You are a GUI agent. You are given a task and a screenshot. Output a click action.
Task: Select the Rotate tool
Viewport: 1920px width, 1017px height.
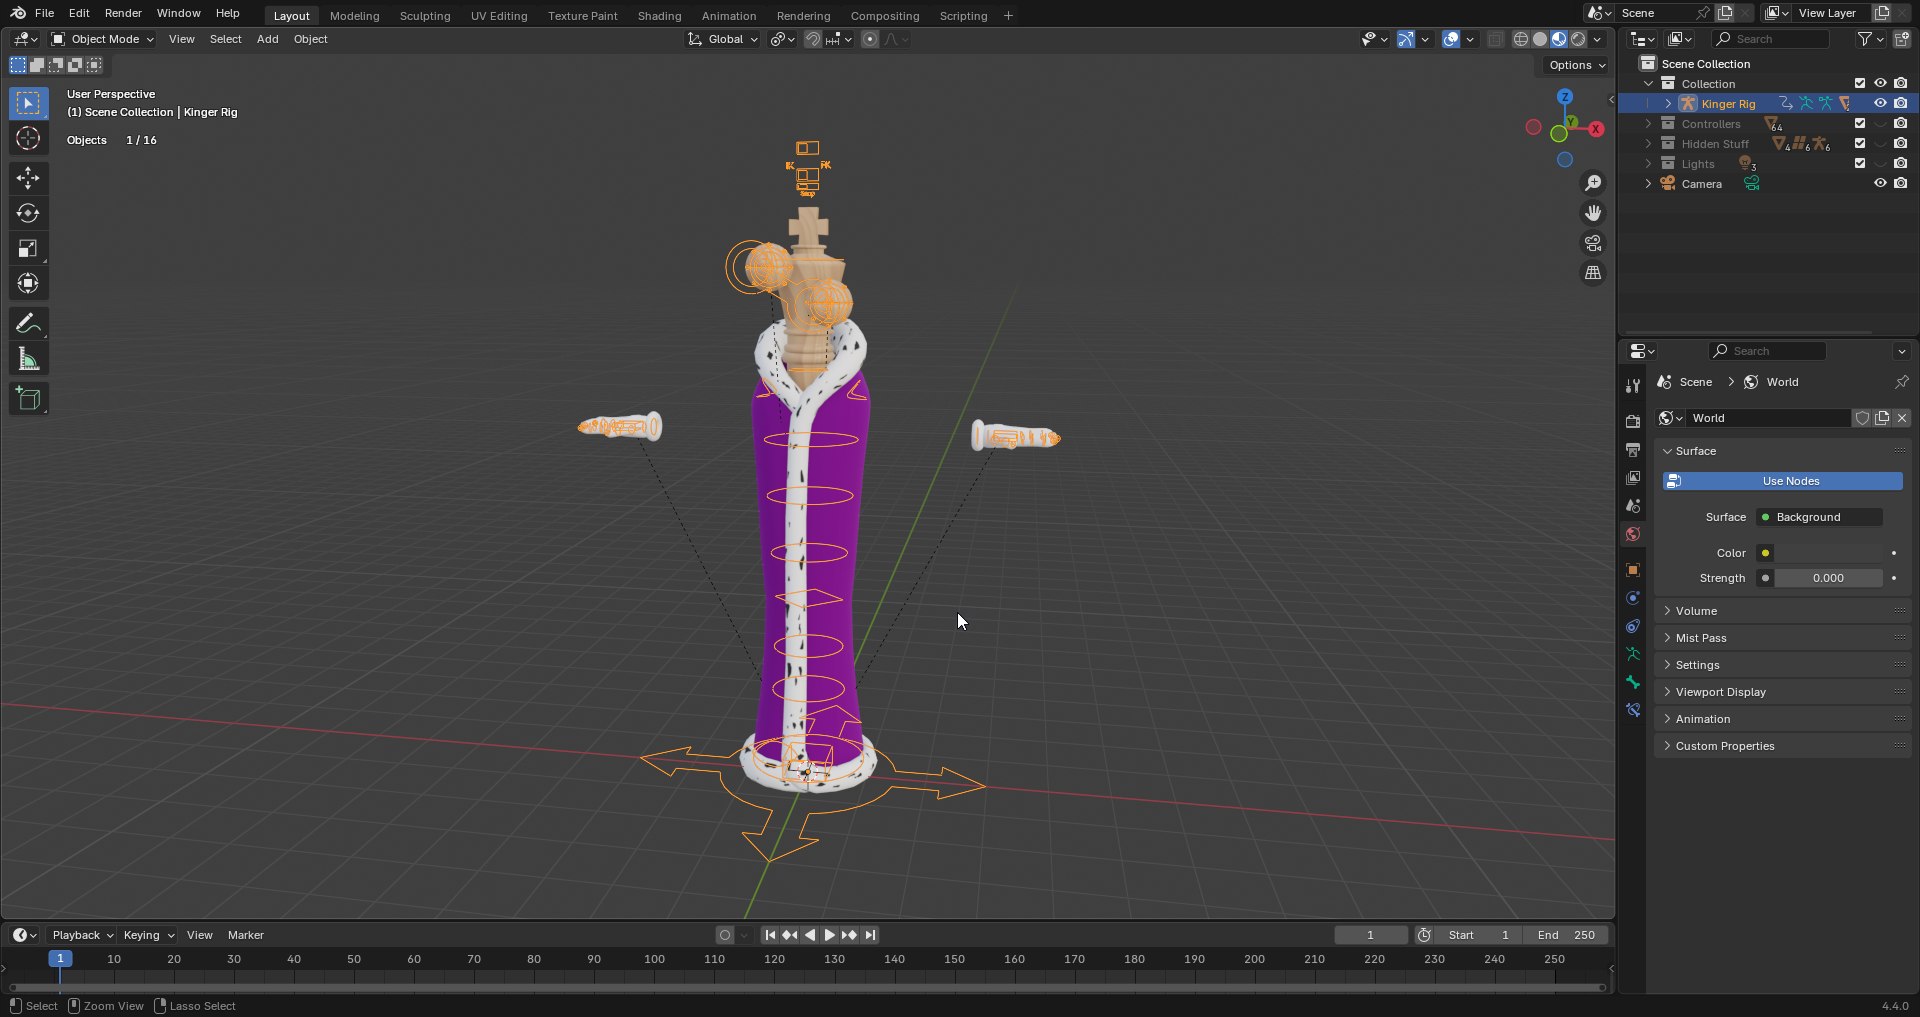[28, 213]
